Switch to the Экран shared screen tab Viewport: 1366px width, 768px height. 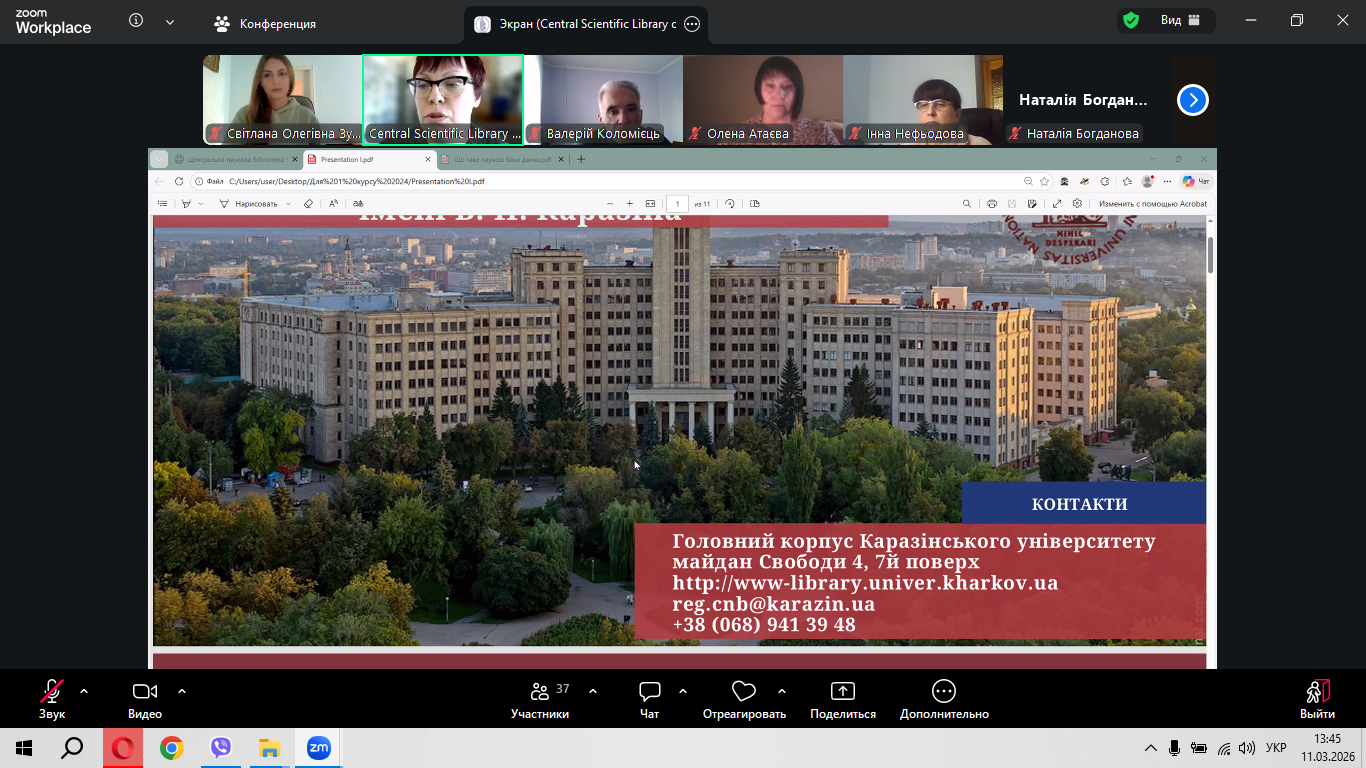575,24
